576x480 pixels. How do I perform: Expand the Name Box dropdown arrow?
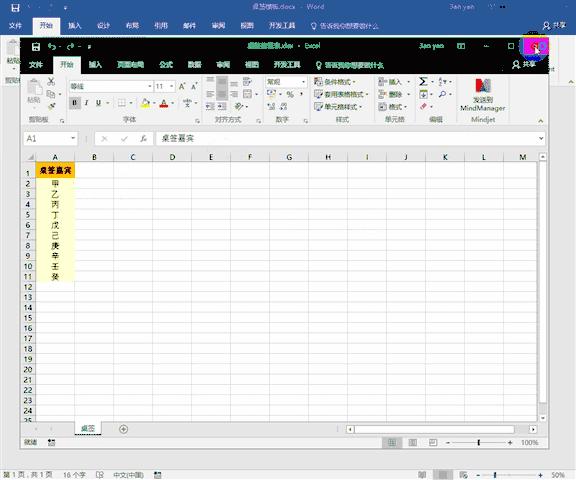point(73,138)
